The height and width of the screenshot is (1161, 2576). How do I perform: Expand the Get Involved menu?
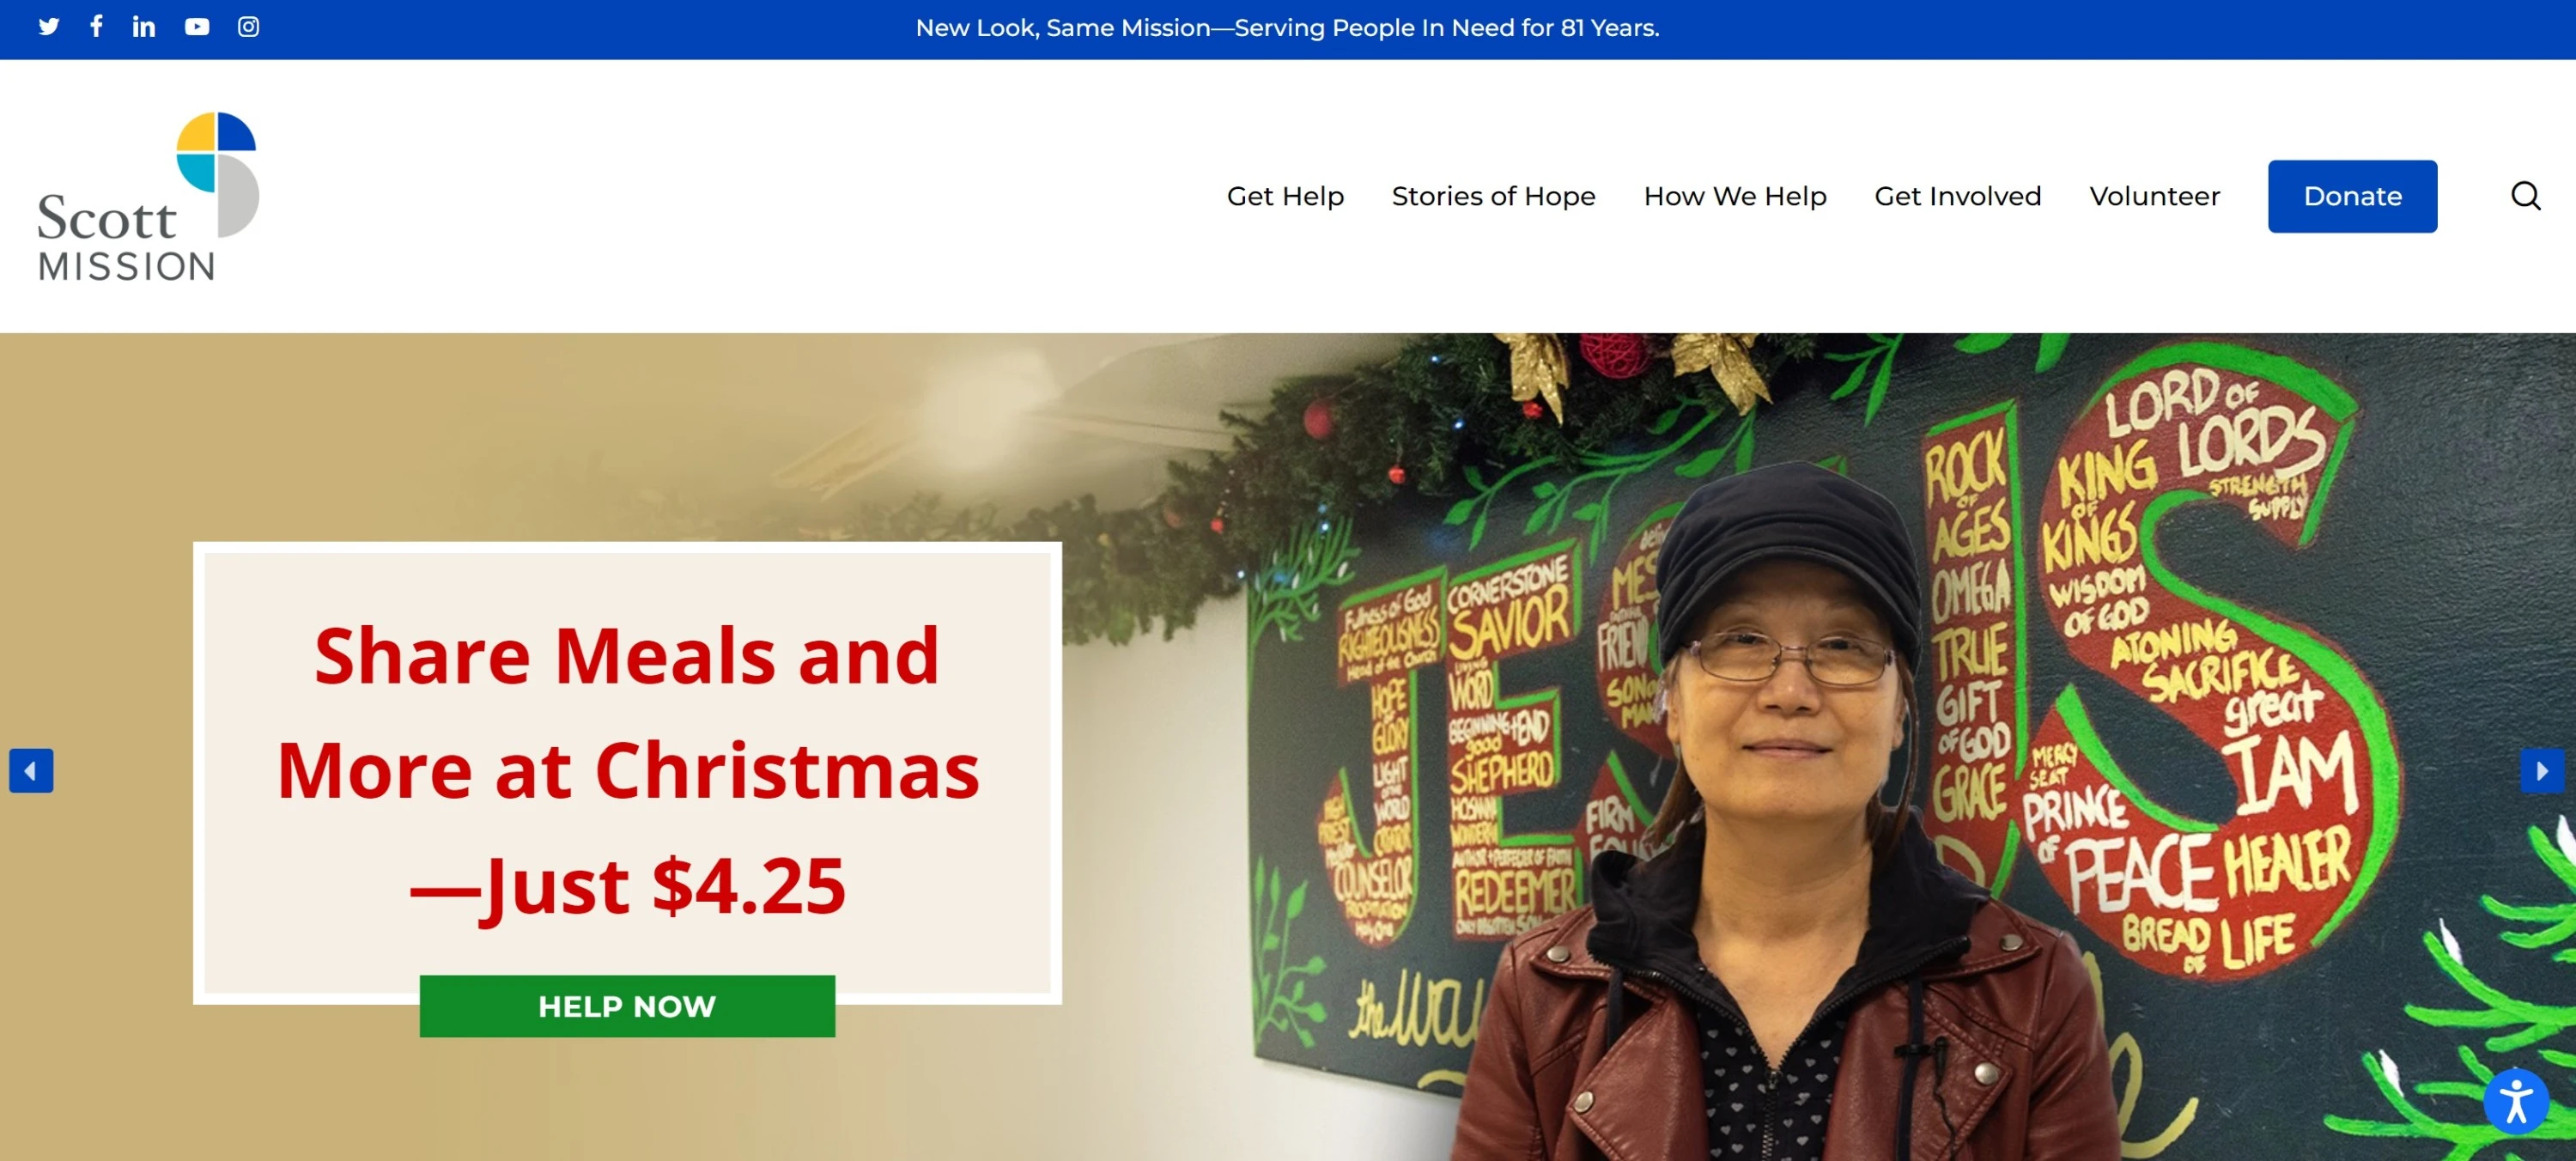click(x=1957, y=196)
